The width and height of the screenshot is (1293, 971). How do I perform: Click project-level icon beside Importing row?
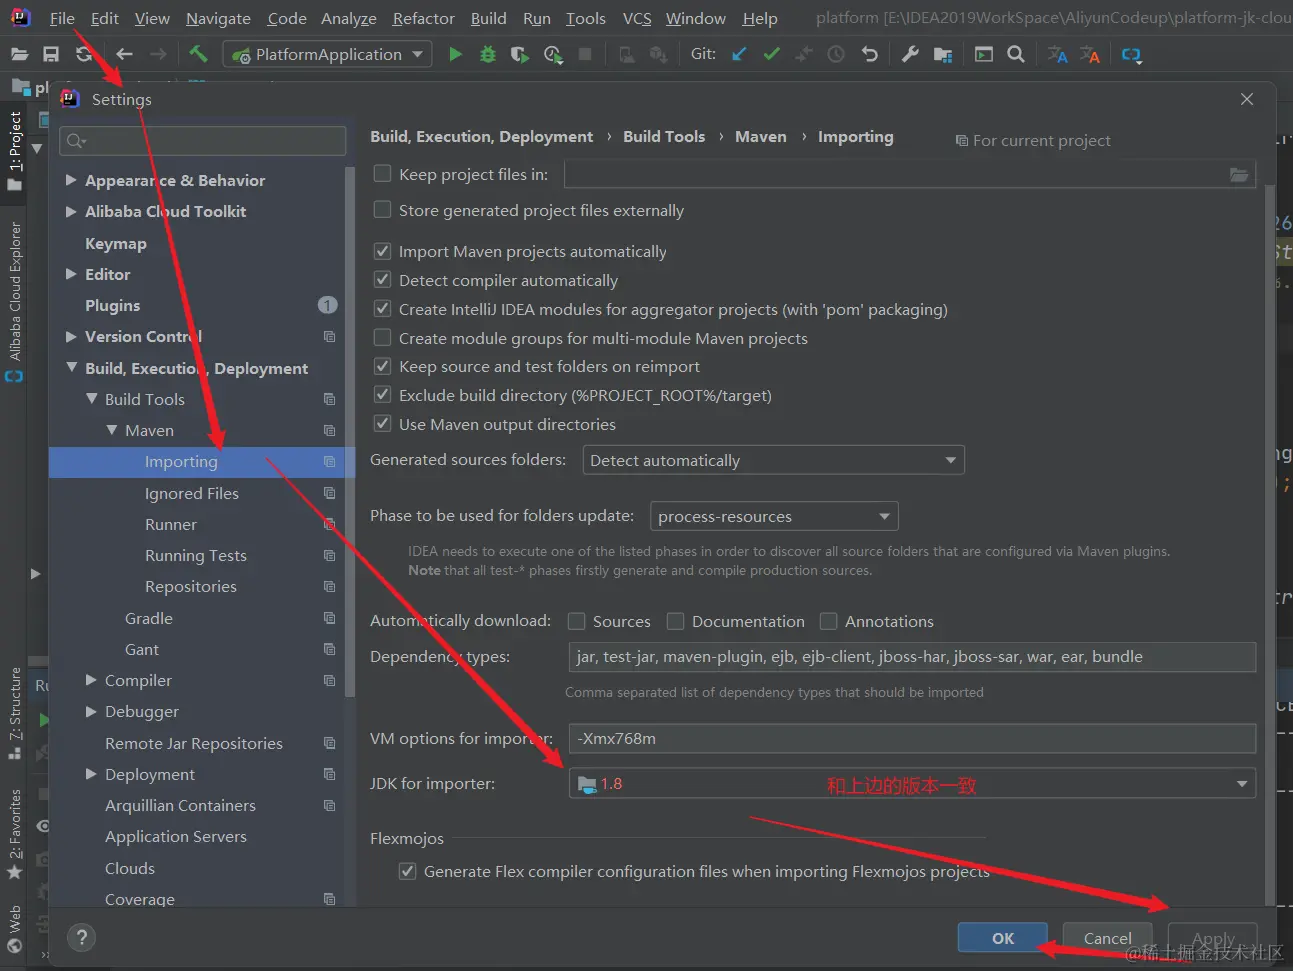tap(329, 462)
